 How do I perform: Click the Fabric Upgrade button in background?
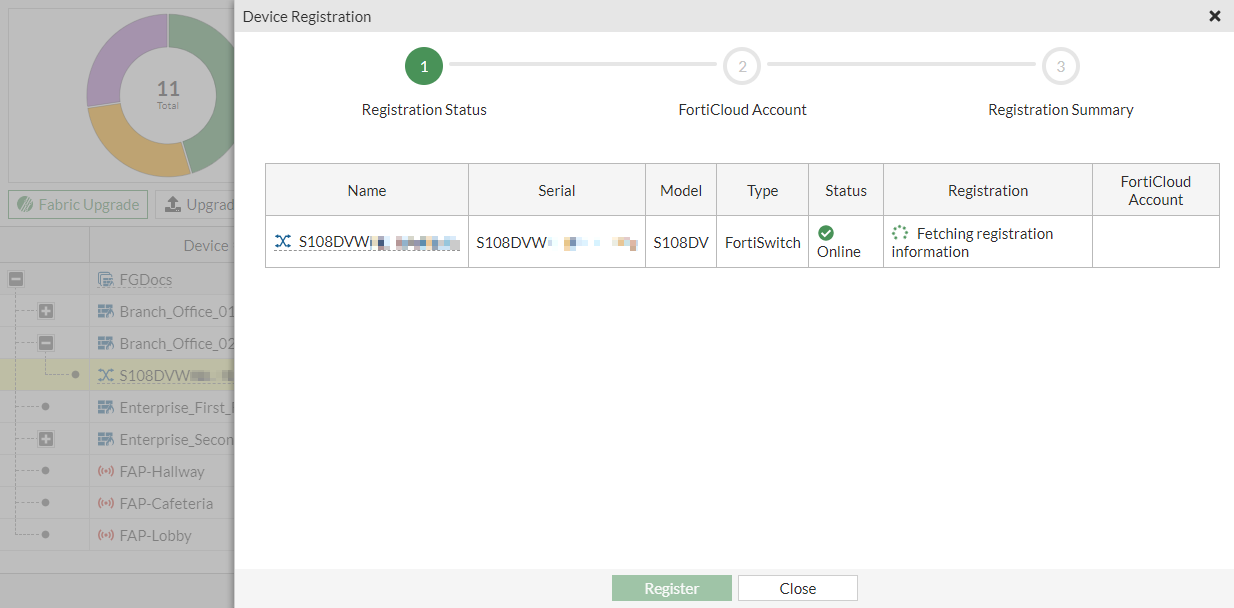78,204
